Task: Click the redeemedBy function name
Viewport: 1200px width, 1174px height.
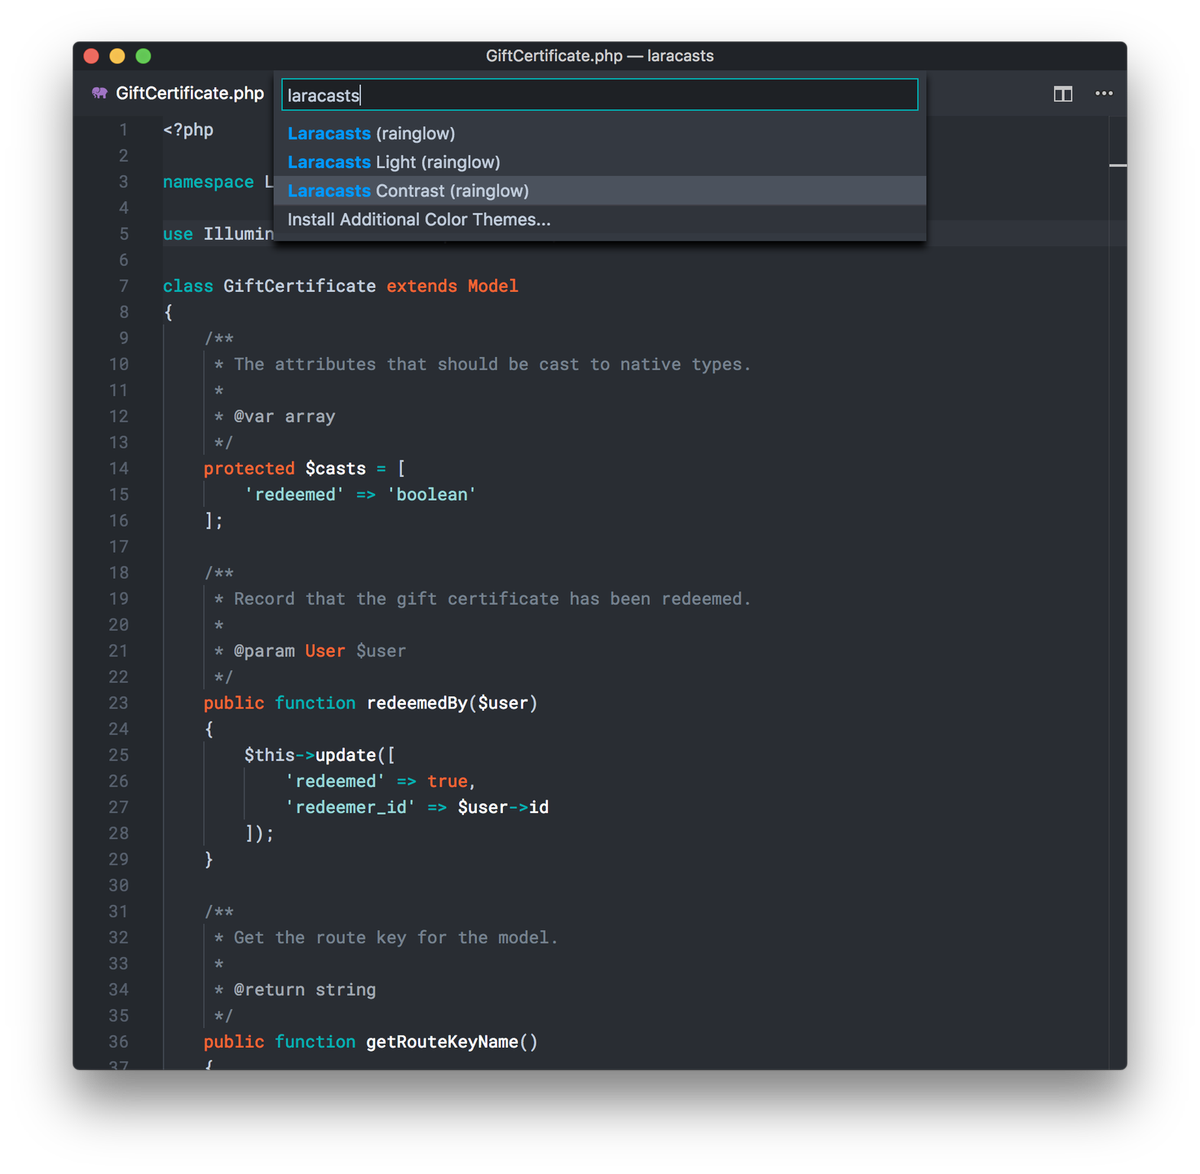Action: (417, 703)
